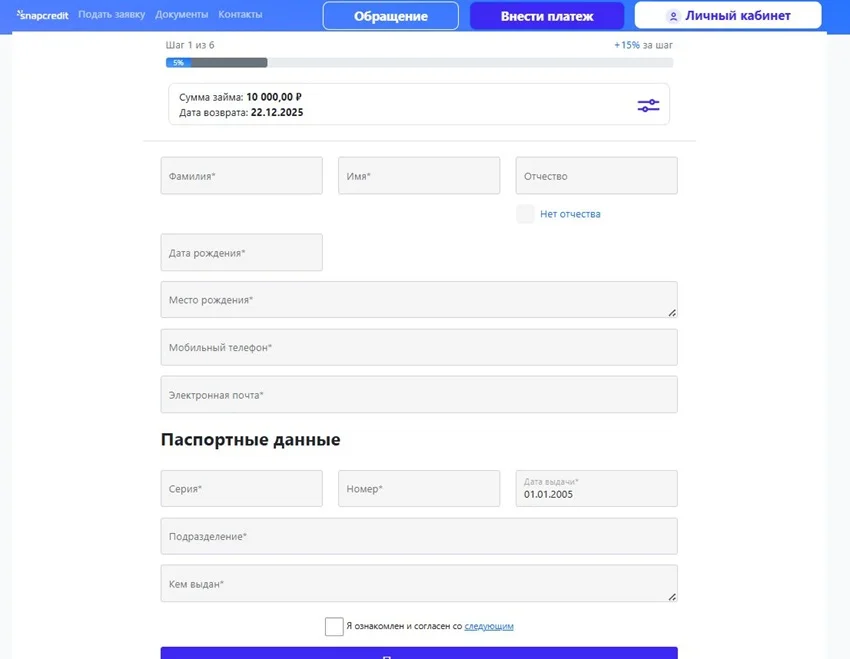The height and width of the screenshot is (659, 850).
Task: Focus Мобильный телефон field
Action: (x=419, y=347)
